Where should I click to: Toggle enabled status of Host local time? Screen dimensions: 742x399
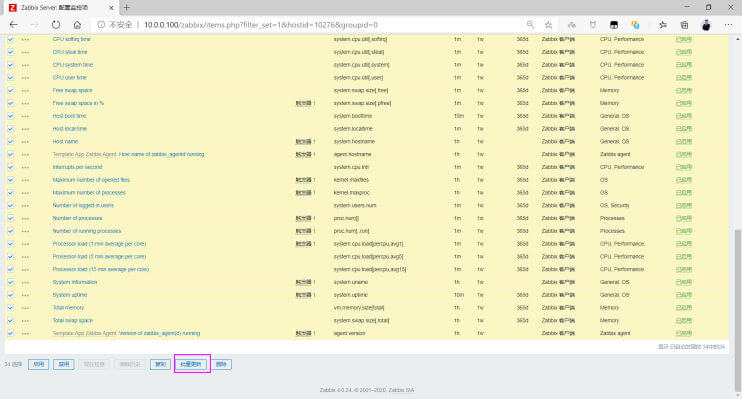point(684,129)
